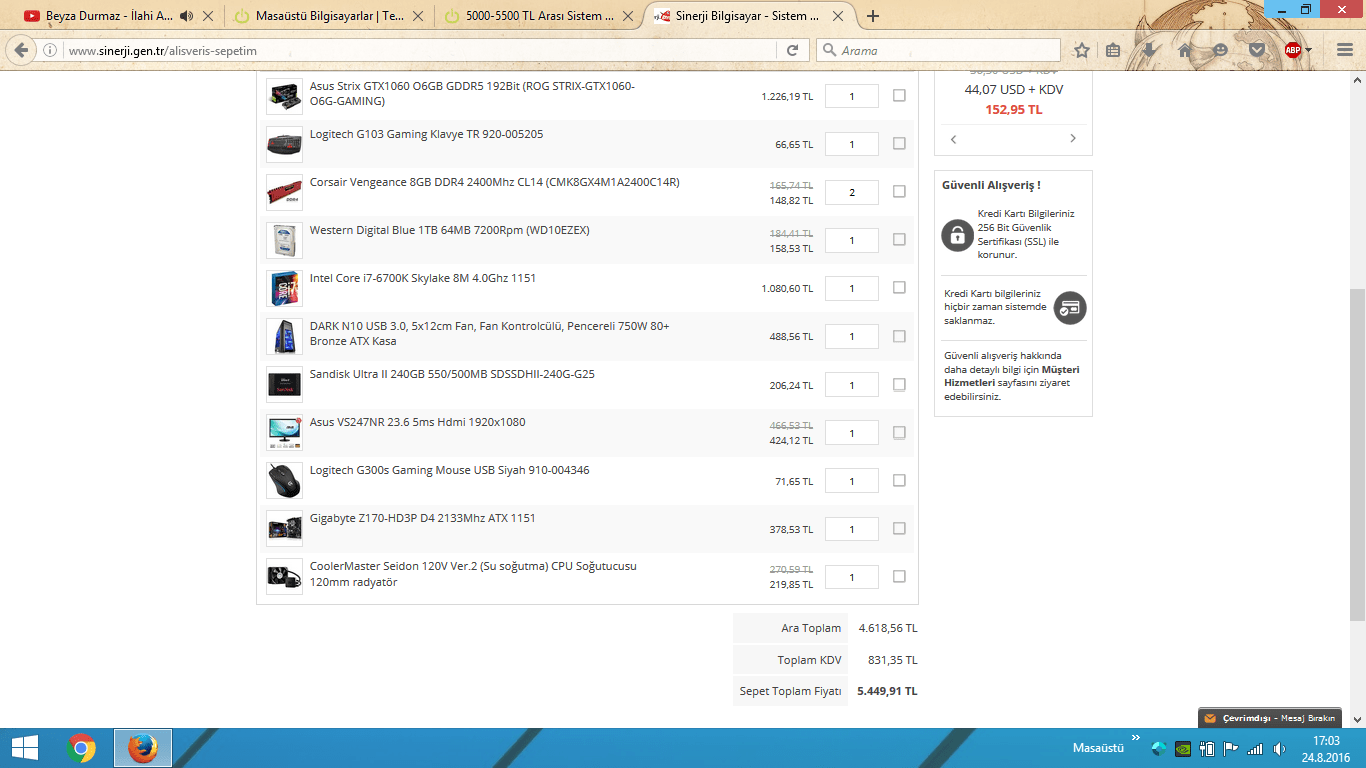Go to the Firefox home page icon
1366x768 pixels.
(1185, 50)
